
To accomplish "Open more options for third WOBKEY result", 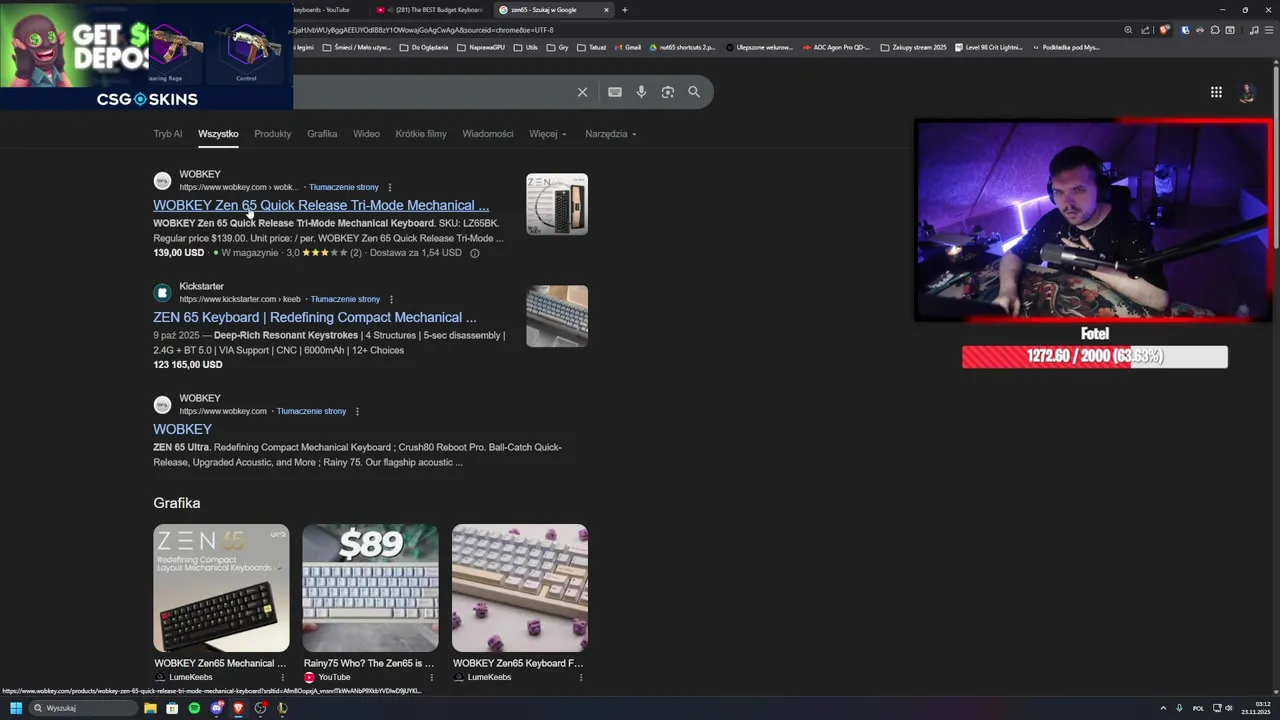I will (357, 411).
